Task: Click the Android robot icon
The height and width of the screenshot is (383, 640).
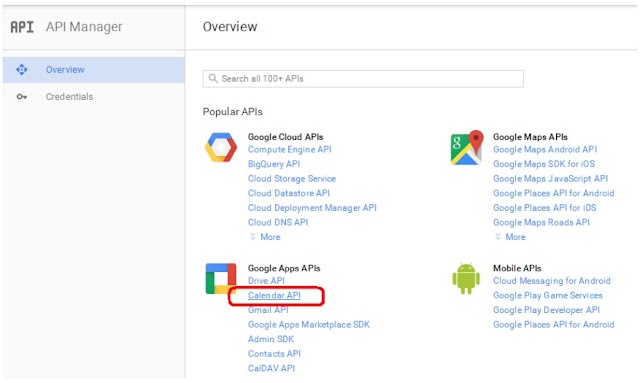Action: click(x=466, y=278)
